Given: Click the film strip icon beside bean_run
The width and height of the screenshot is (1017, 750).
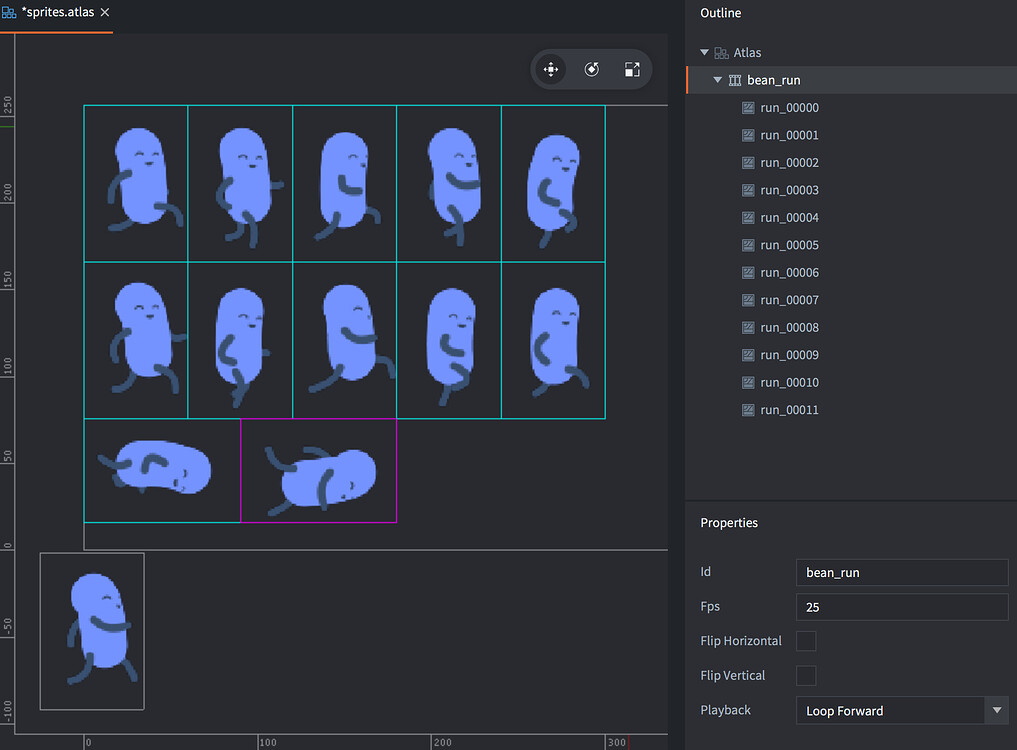Looking at the screenshot, I should [736, 80].
